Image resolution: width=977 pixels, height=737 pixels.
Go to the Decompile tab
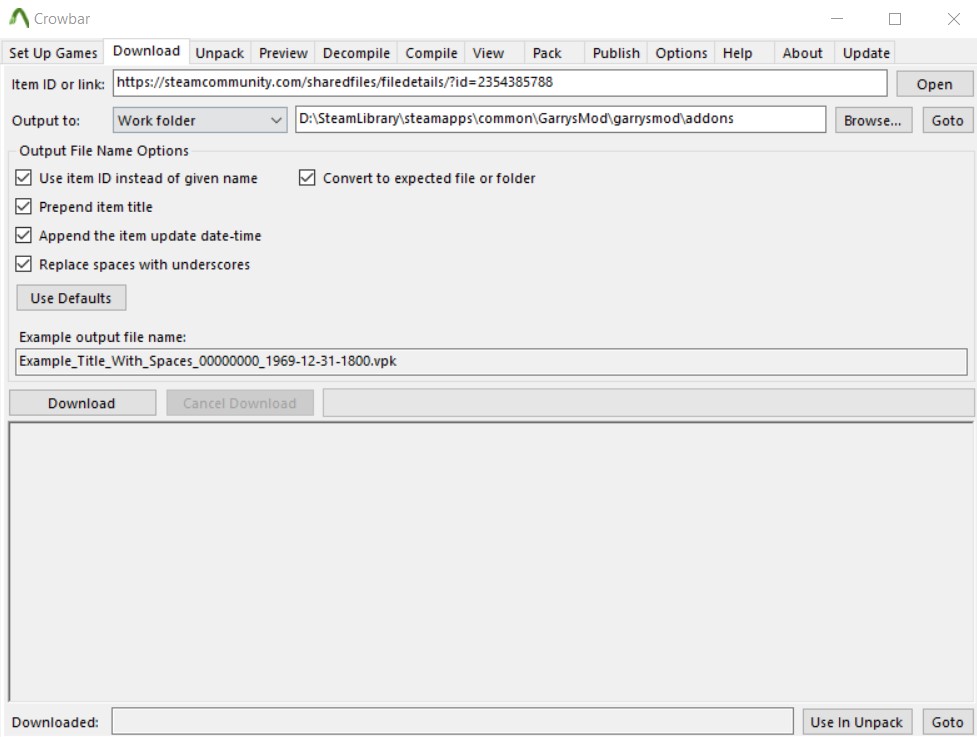(356, 53)
